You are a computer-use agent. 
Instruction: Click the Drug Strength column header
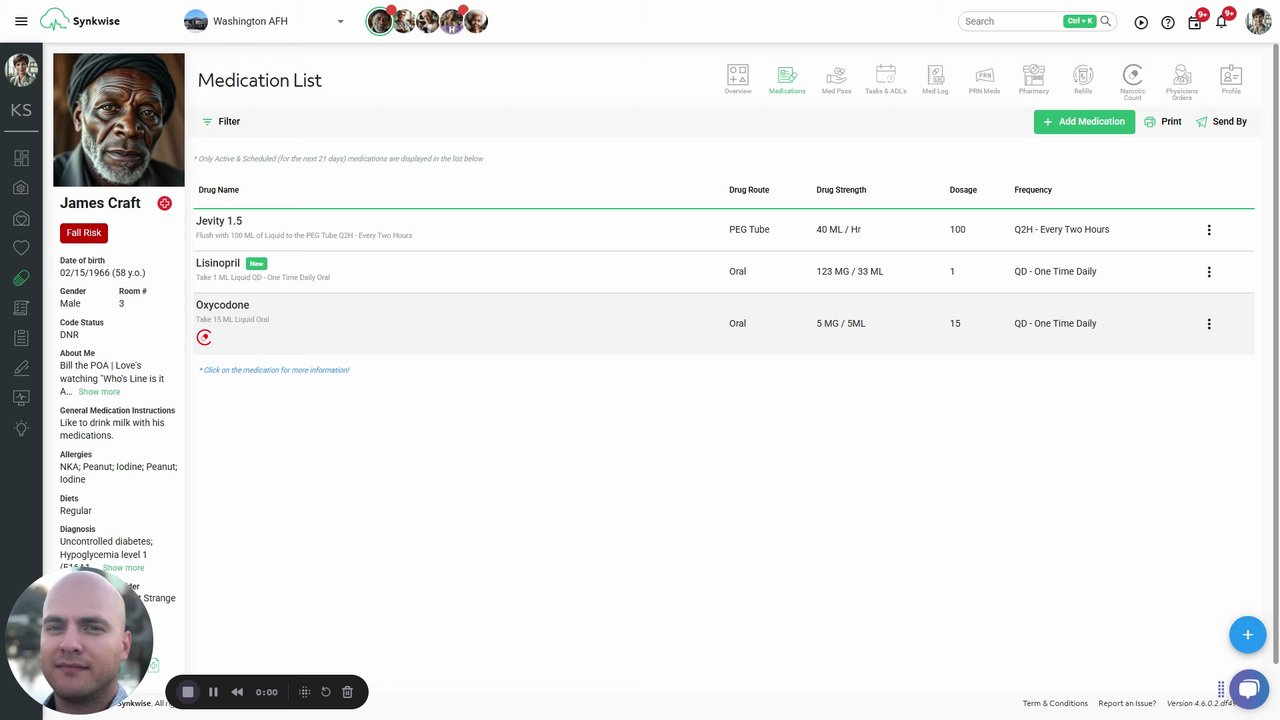tap(841, 190)
